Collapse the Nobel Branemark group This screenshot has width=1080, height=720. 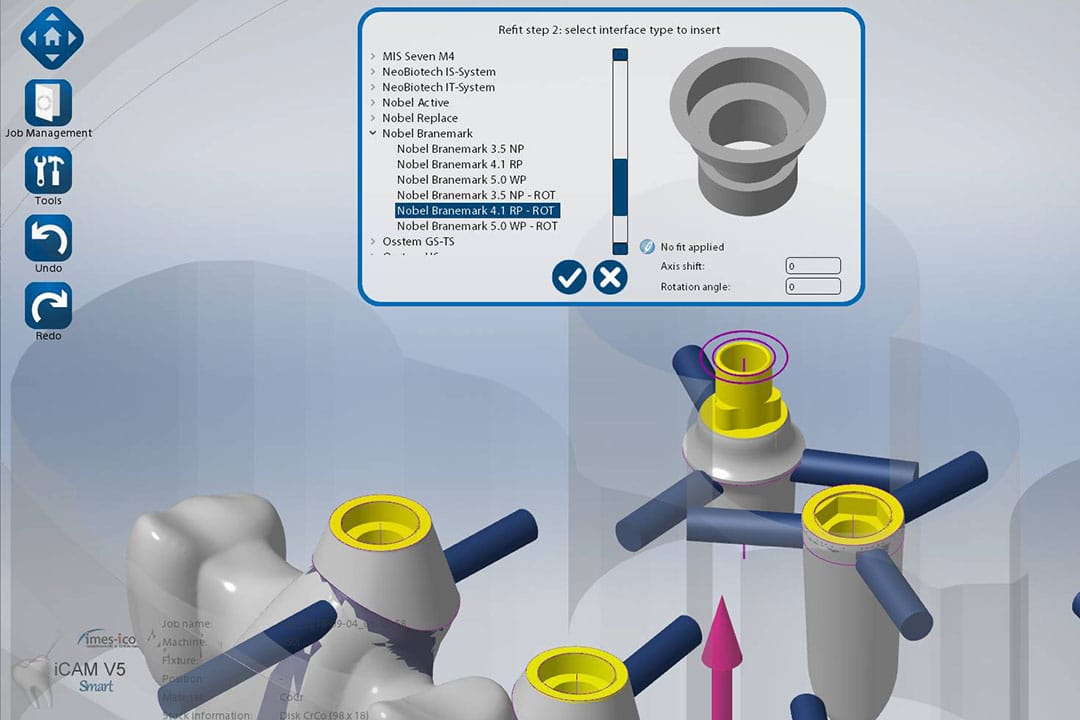373,134
